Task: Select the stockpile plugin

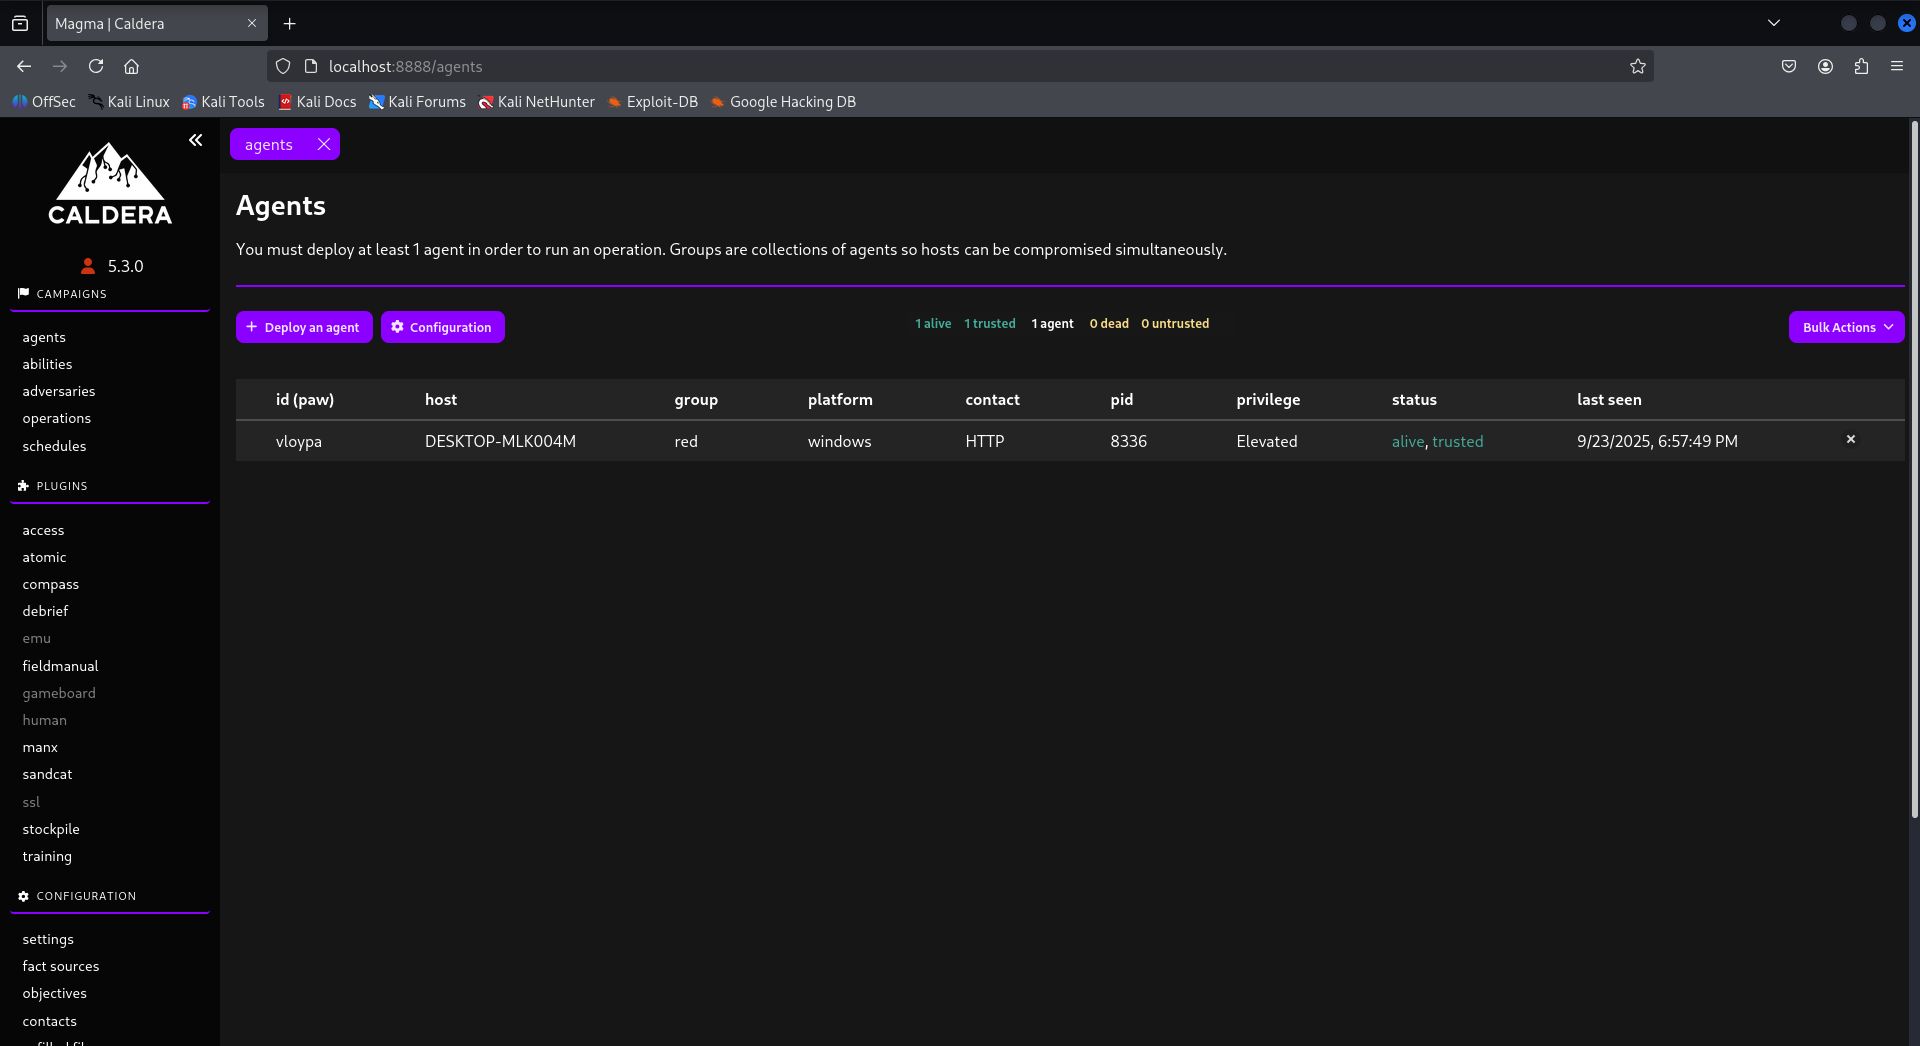Action: [51, 829]
